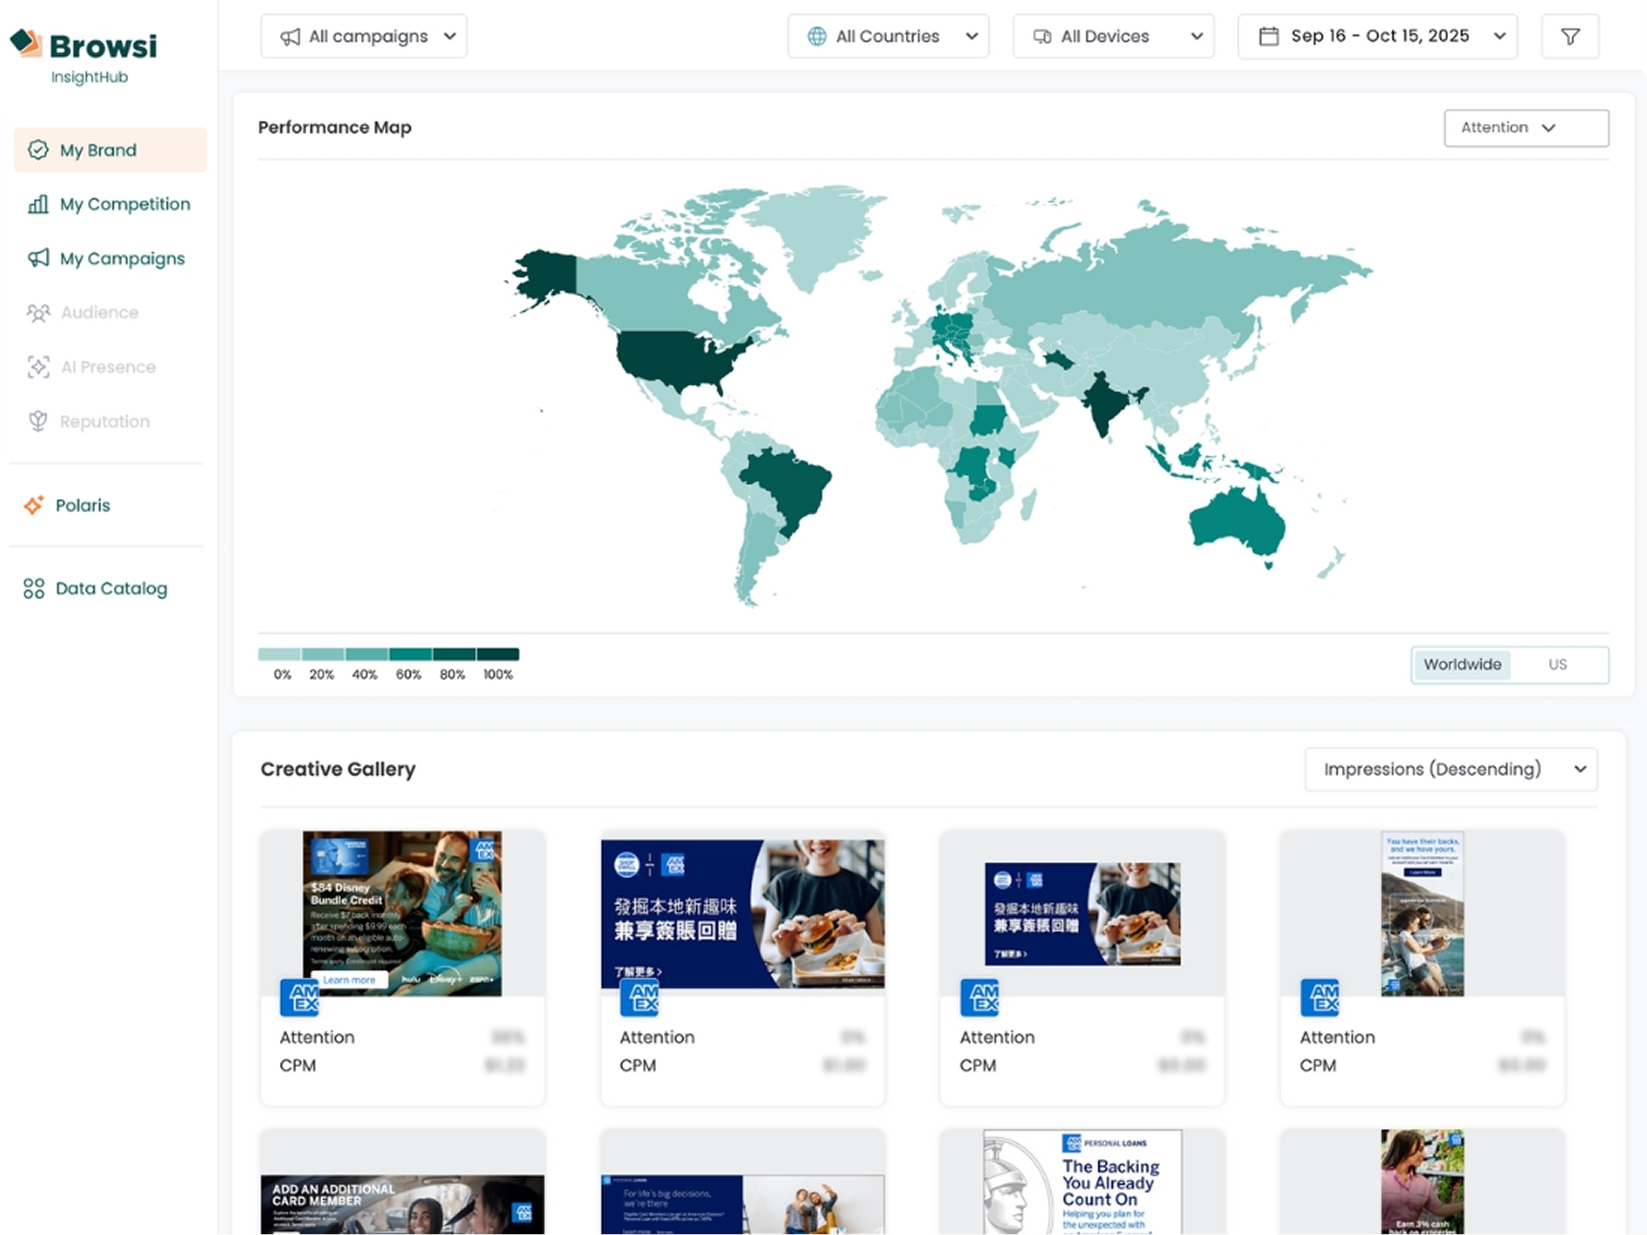Expand the All Countries filter
The image size is (1647, 1235).
[x=888, y=37]
